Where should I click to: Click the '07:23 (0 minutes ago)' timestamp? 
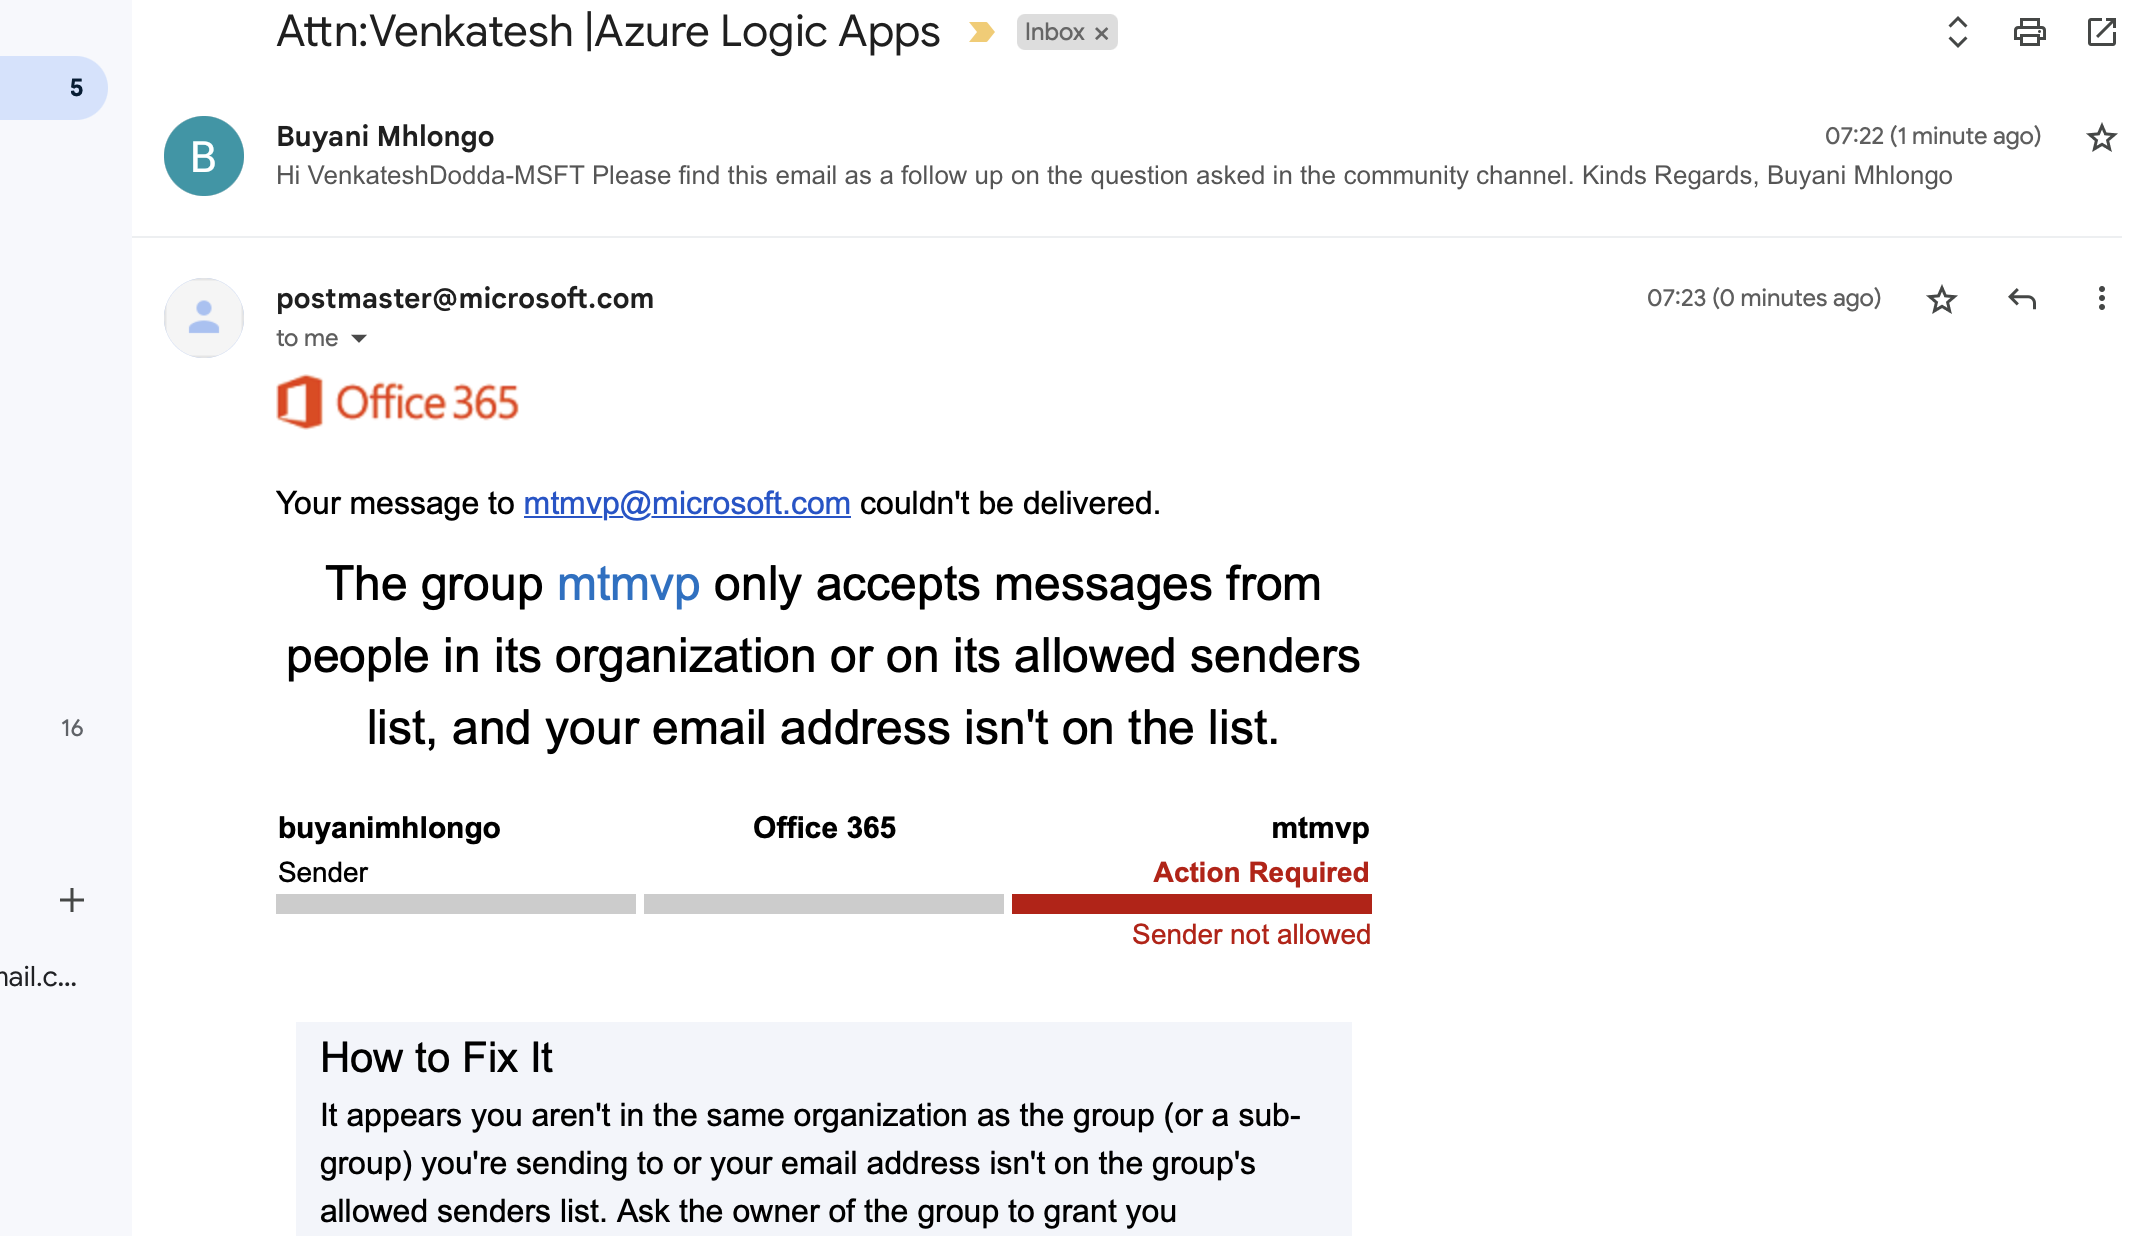1764,298
